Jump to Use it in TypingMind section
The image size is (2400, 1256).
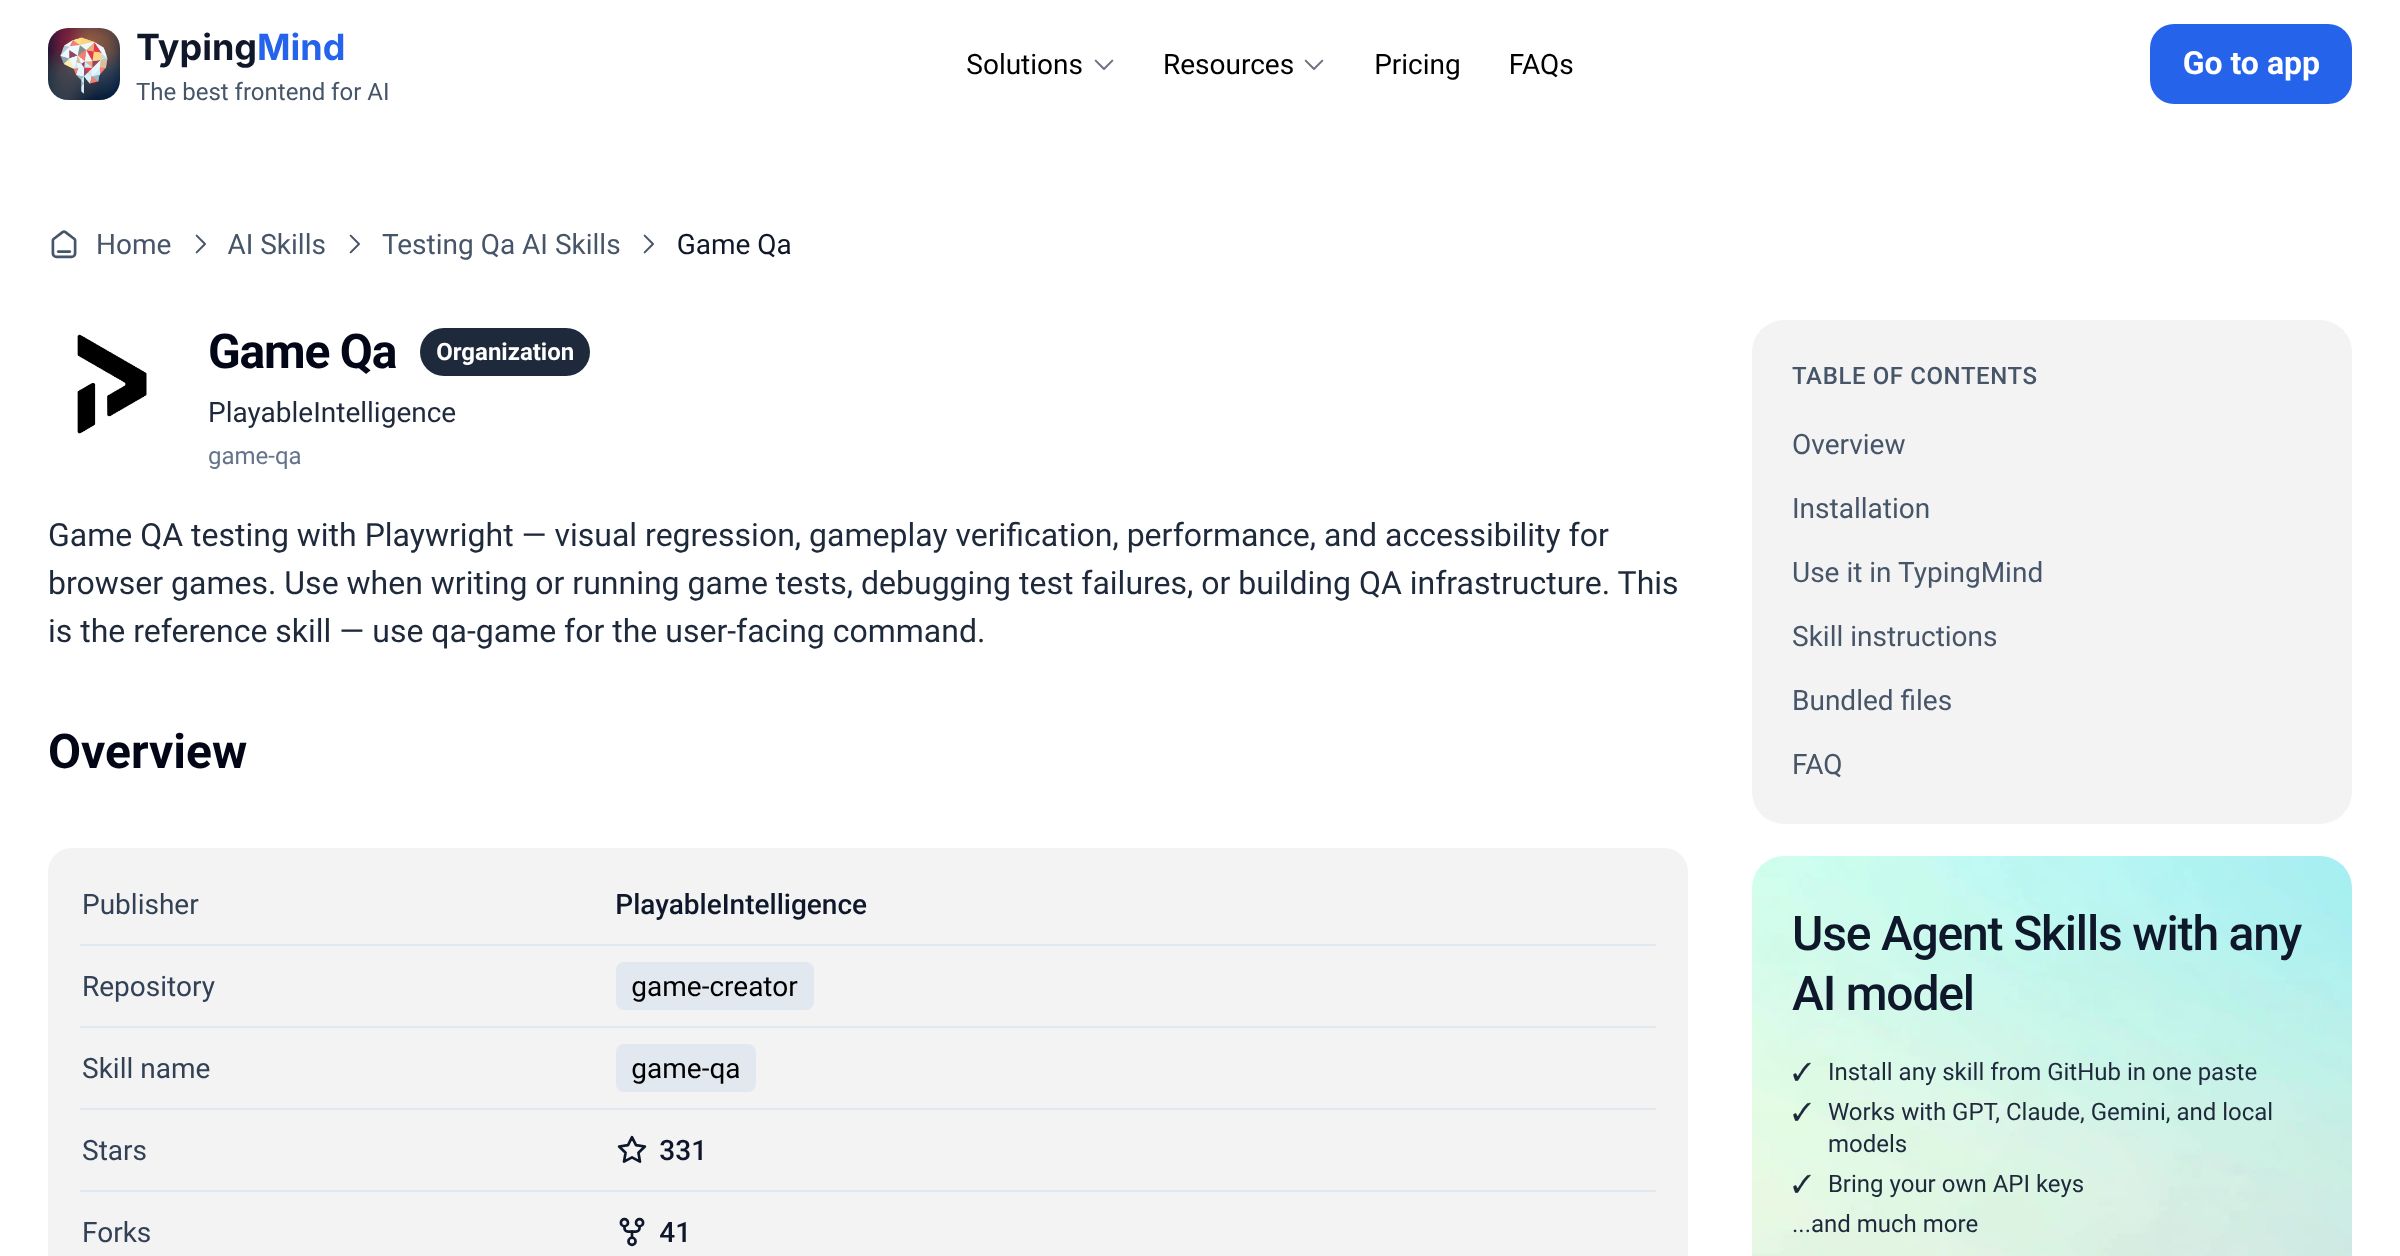[x=1917, y=572]
